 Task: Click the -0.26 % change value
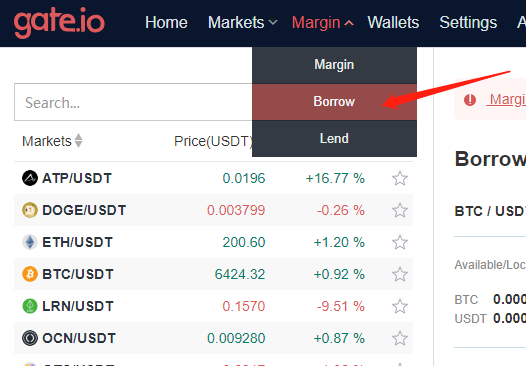(x=341, y=210)
